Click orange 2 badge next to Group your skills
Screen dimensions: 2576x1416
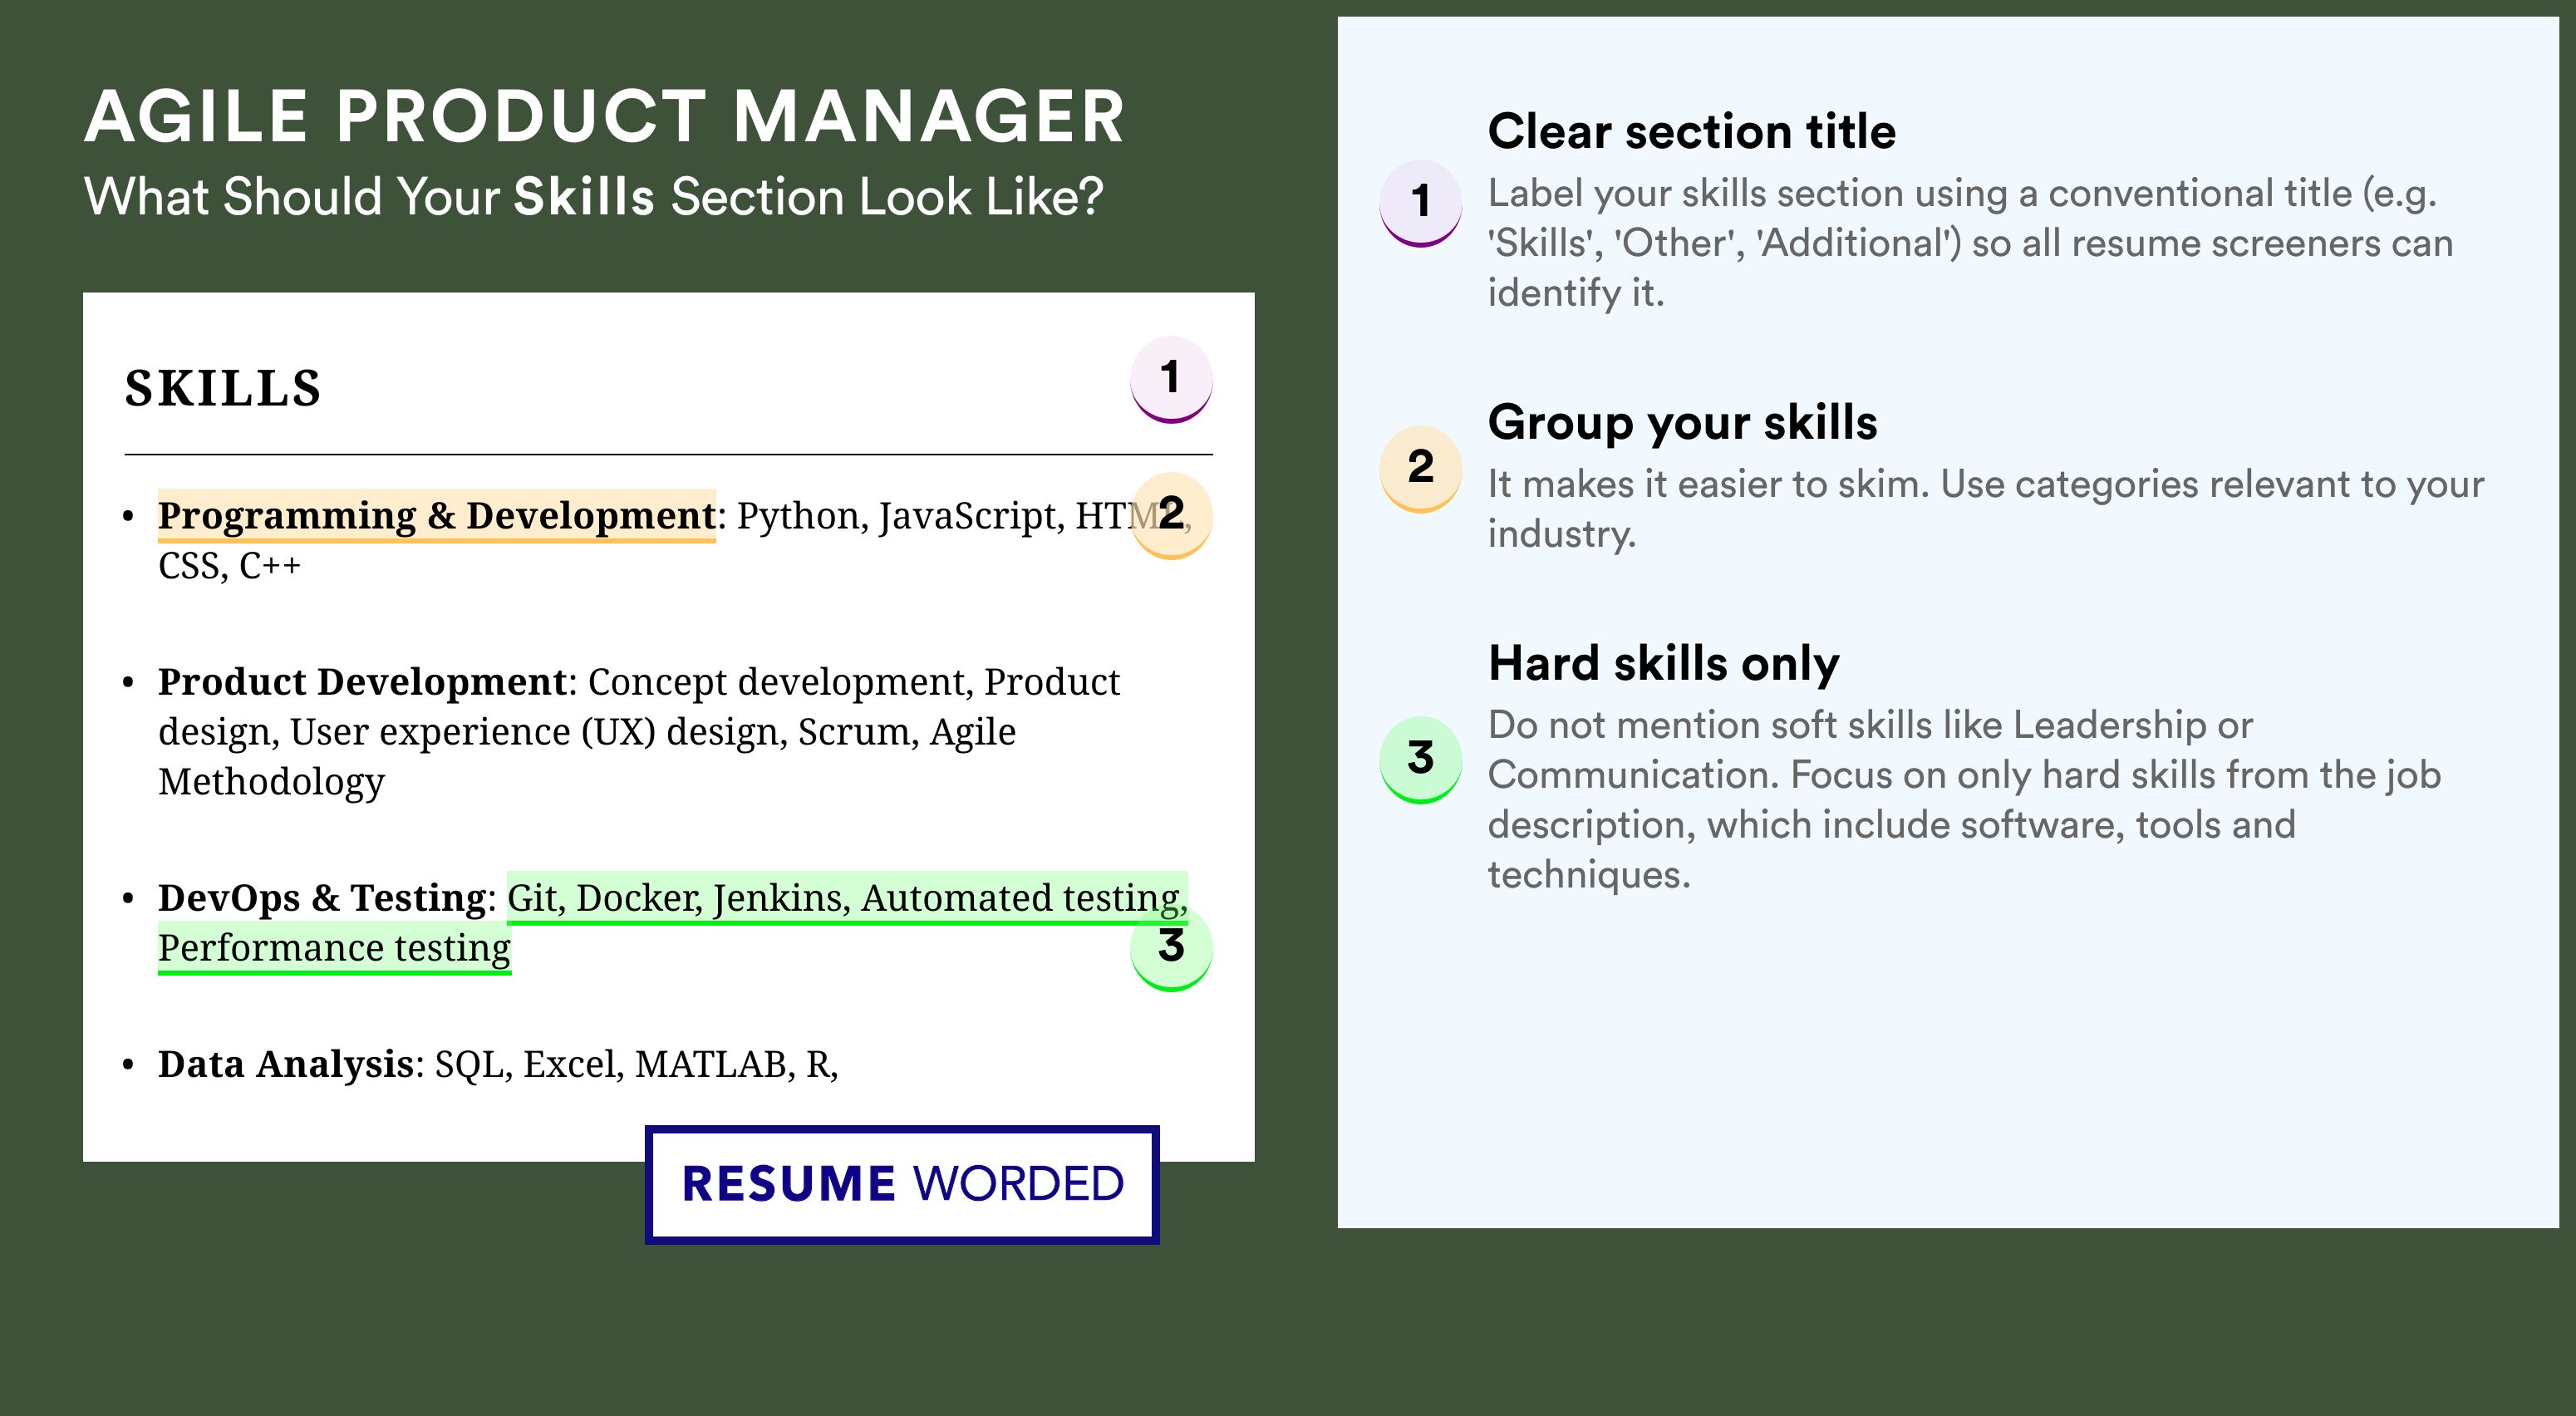[1421, 469]
